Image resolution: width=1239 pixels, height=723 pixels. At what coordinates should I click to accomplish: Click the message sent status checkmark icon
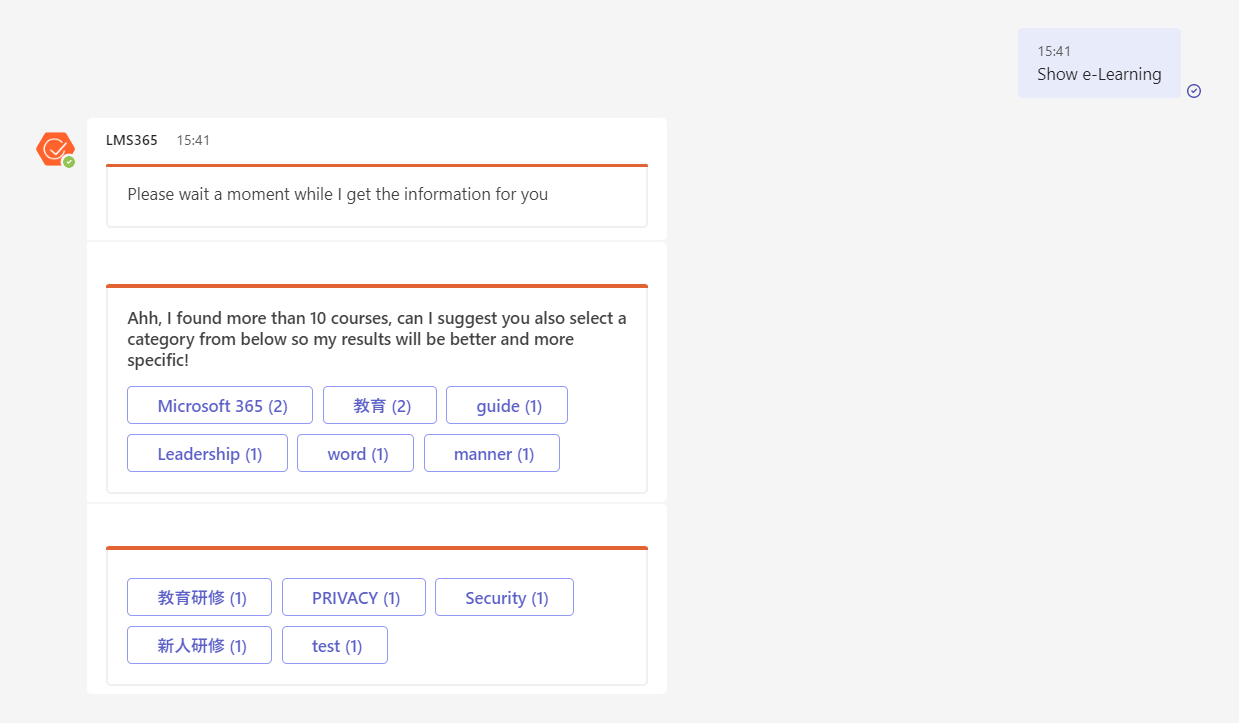[1194, 91]
